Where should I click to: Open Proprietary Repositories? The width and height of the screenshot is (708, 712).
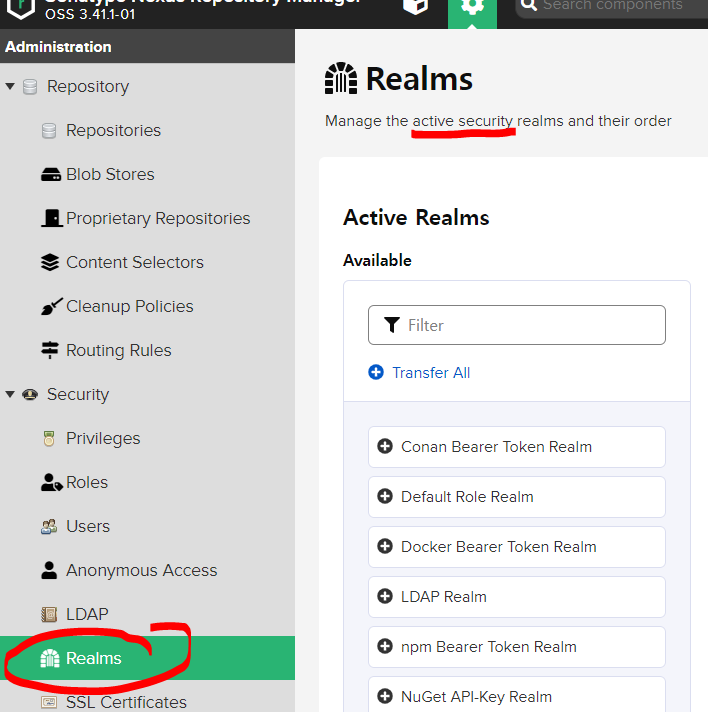[158, 218]
